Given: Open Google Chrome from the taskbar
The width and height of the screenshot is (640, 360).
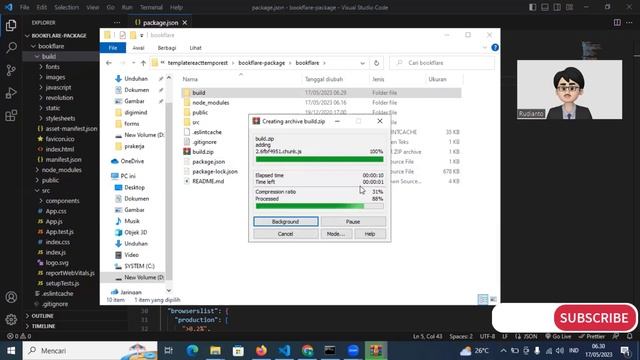Looking at the screenshot, I should 307,350.
